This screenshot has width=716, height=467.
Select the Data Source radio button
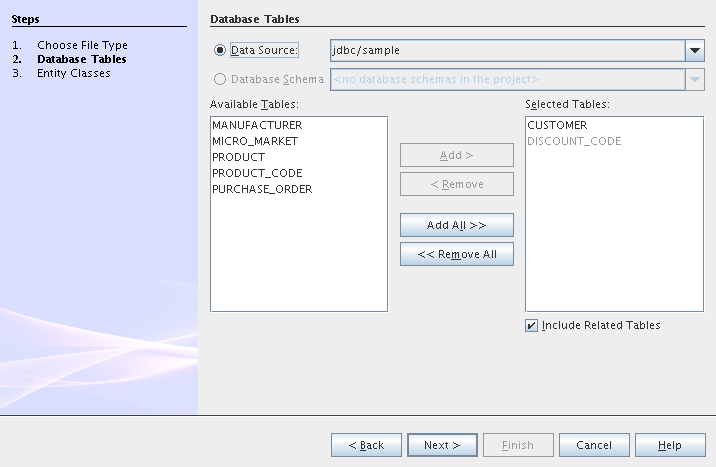tap(220, 50)
